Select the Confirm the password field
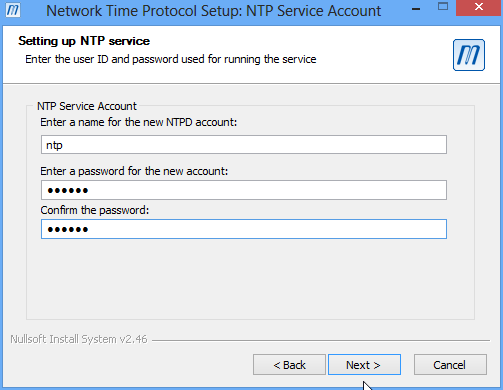The height and width of the screenshot is (390, 503). coord(244,229)
